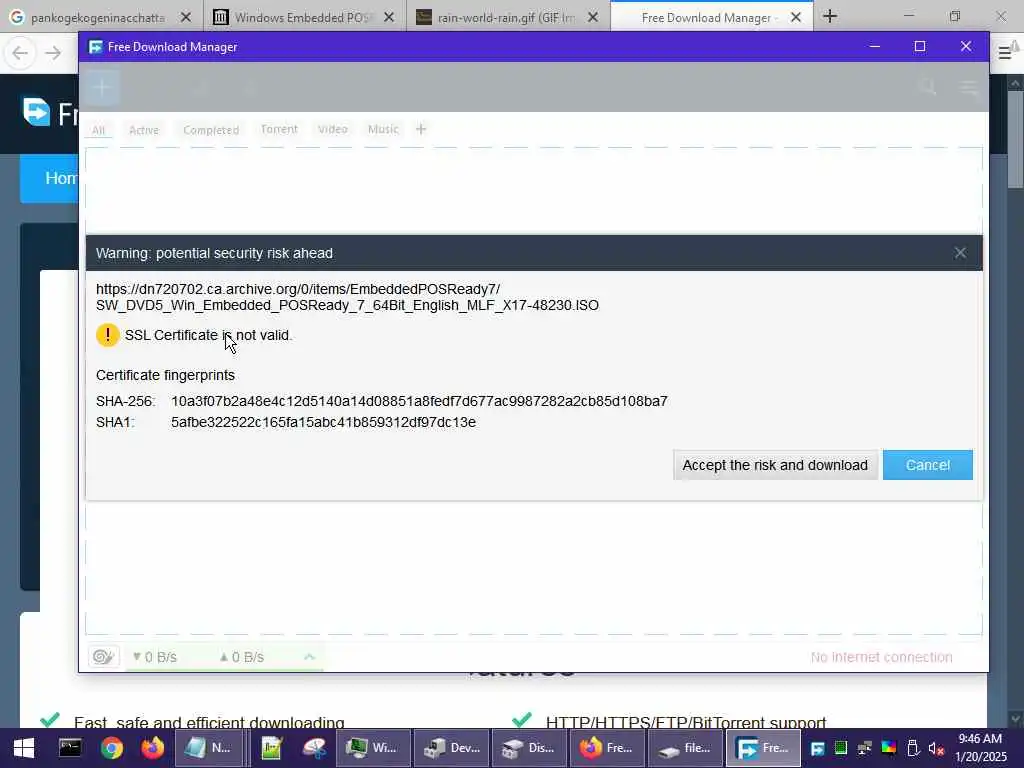Open pinned Firefox icon in taskbar
This screenshot has height=768, width=1024.
(153, 748)
